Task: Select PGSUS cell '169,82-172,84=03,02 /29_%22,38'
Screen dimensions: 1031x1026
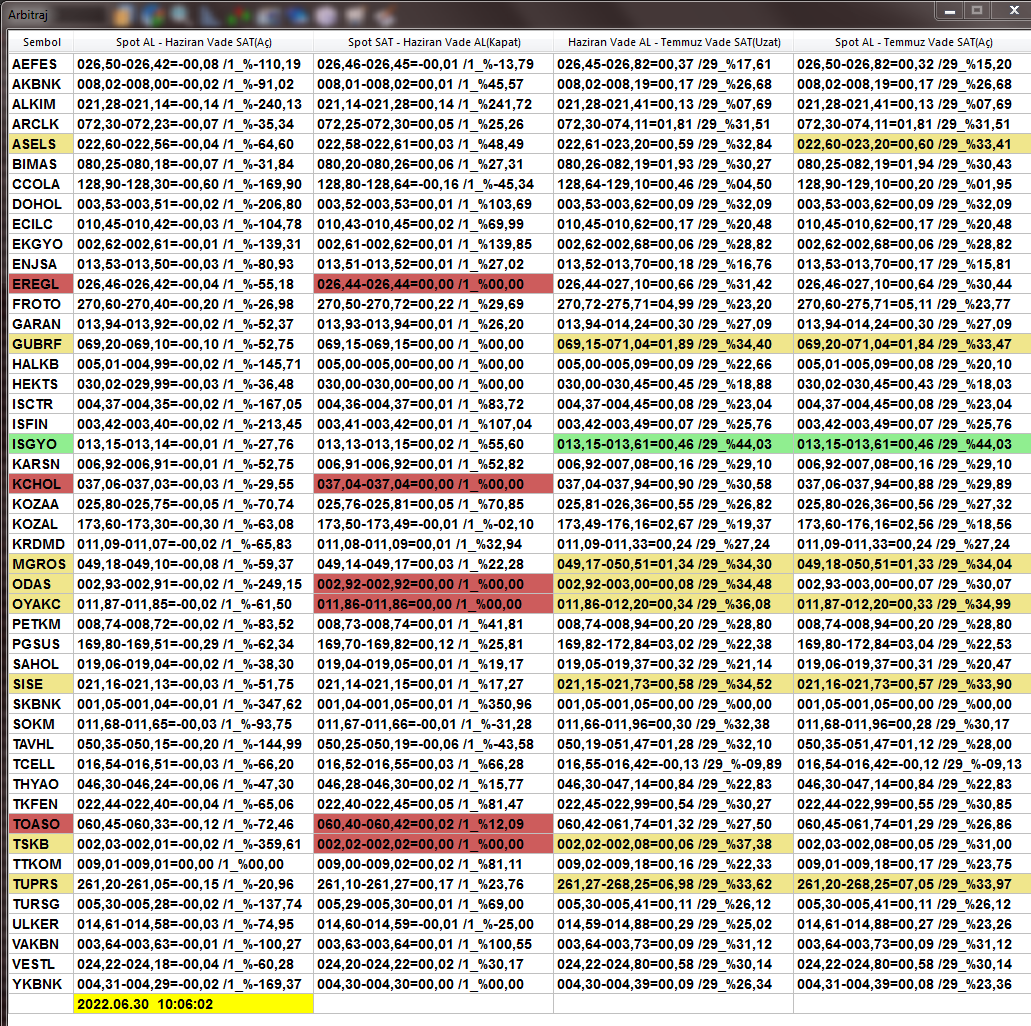Action: click(x=673, y=644)
